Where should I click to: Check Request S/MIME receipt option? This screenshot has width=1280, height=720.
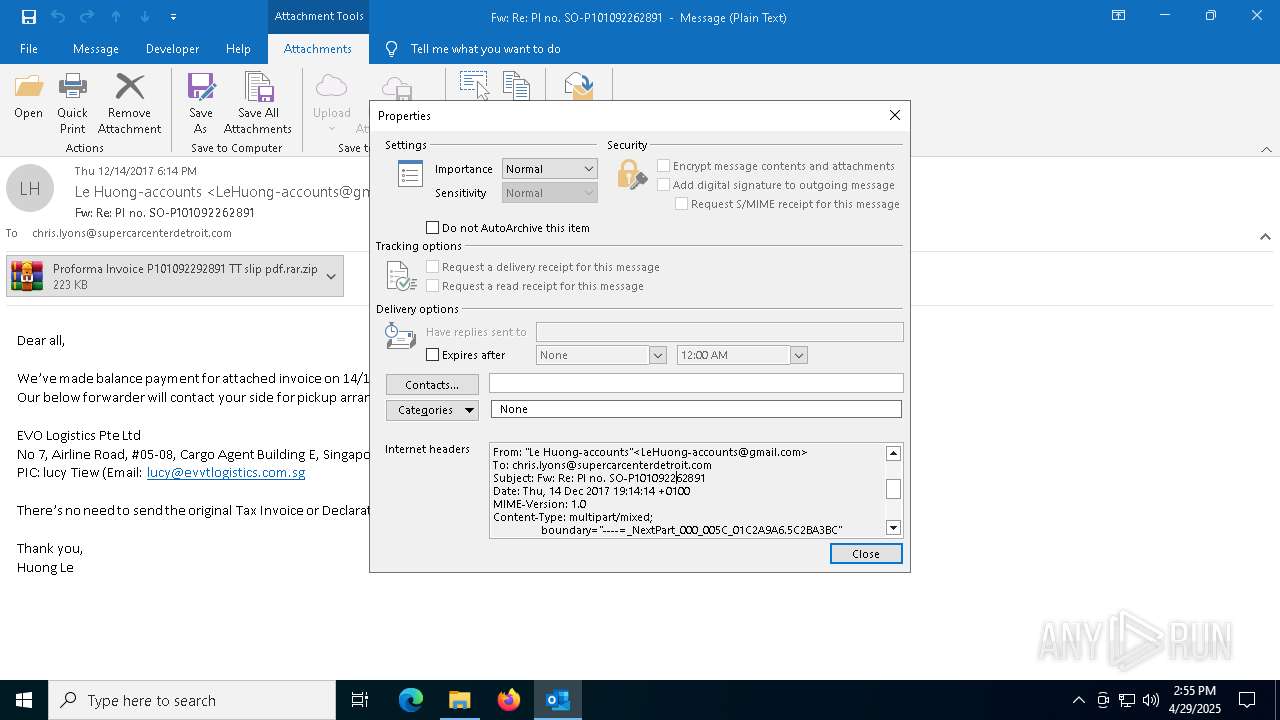tap(681, 204)
